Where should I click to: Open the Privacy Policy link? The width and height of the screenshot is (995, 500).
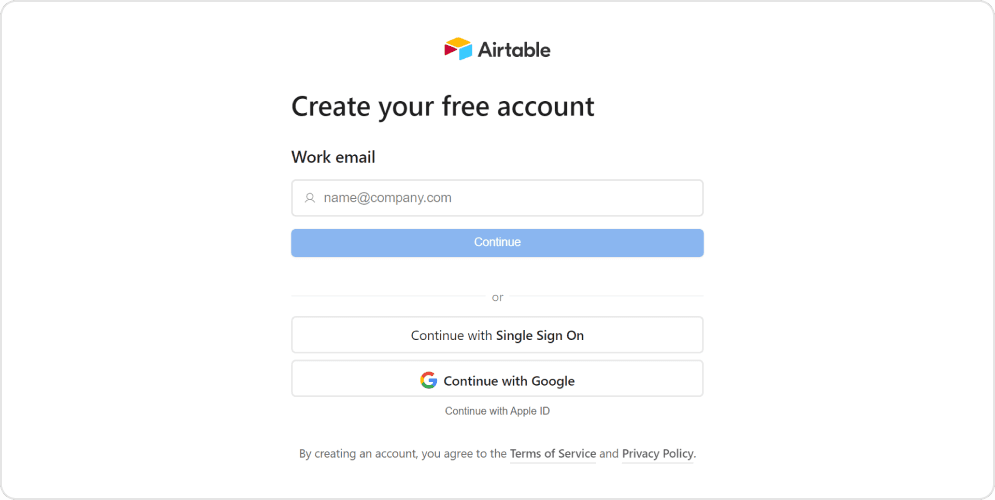click(657, 454)
